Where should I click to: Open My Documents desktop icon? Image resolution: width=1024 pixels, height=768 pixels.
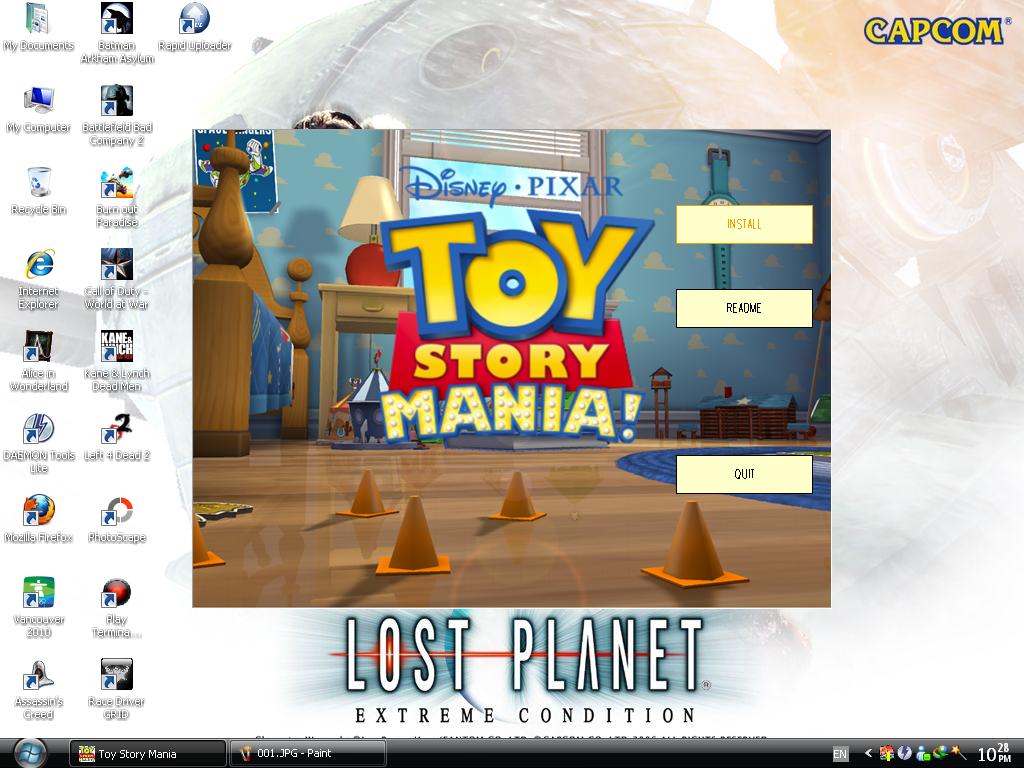pyautogui.click(x=39, y=27)
